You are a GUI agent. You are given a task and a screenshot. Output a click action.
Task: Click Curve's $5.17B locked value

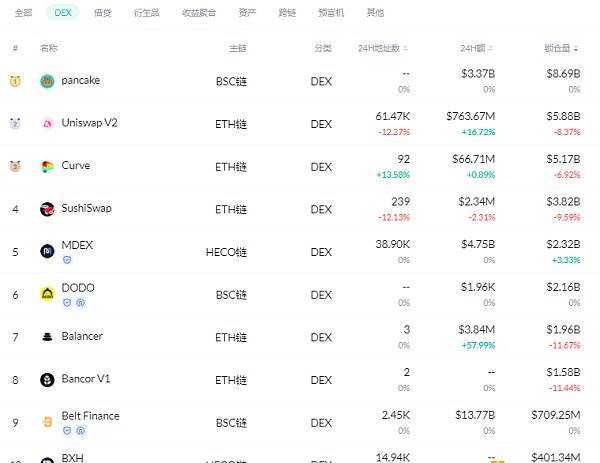coord(563,159)
